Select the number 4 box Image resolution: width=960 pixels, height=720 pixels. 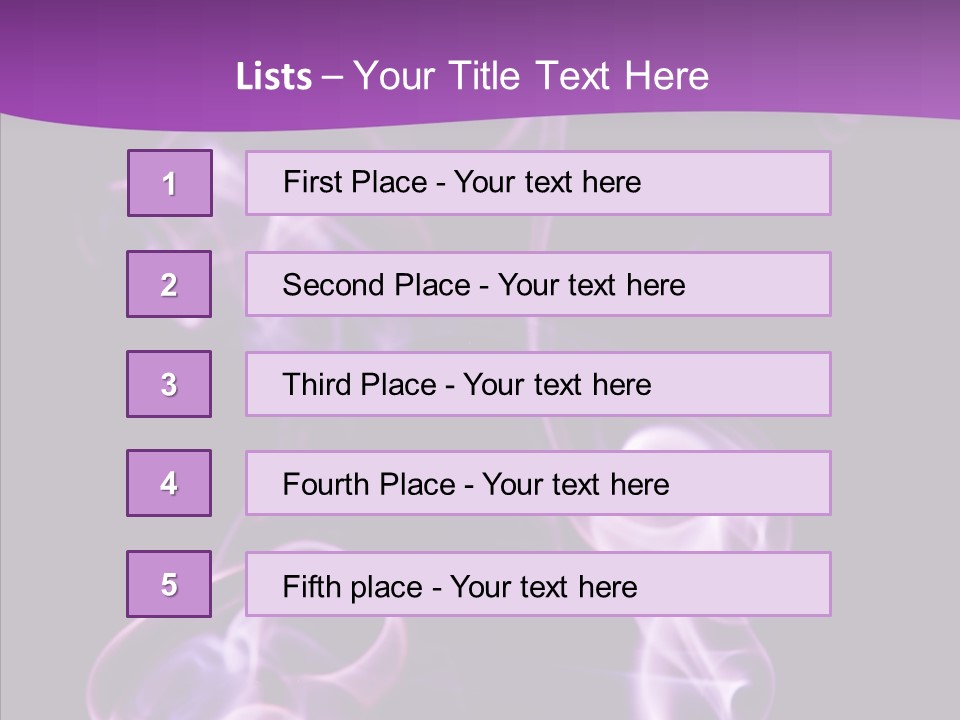(169, 483)
